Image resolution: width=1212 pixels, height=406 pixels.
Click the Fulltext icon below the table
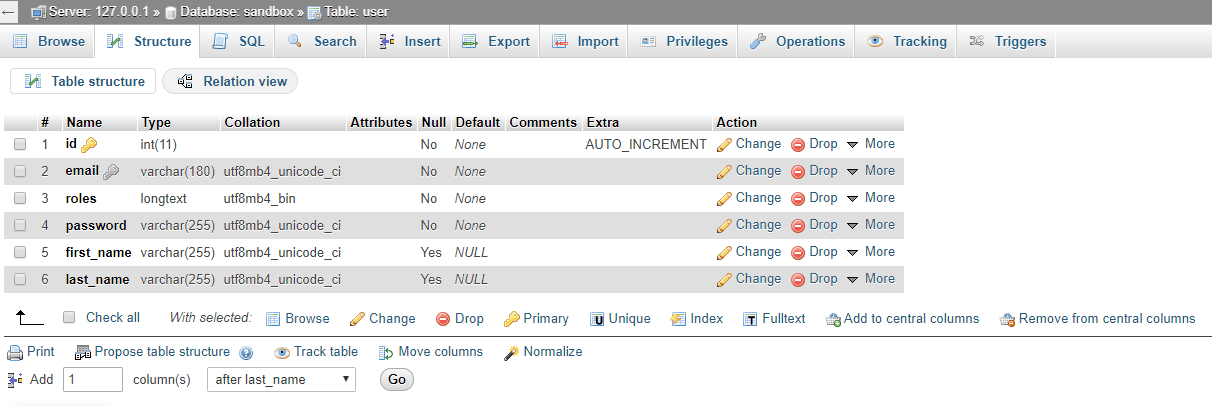[x=750, y=319]
